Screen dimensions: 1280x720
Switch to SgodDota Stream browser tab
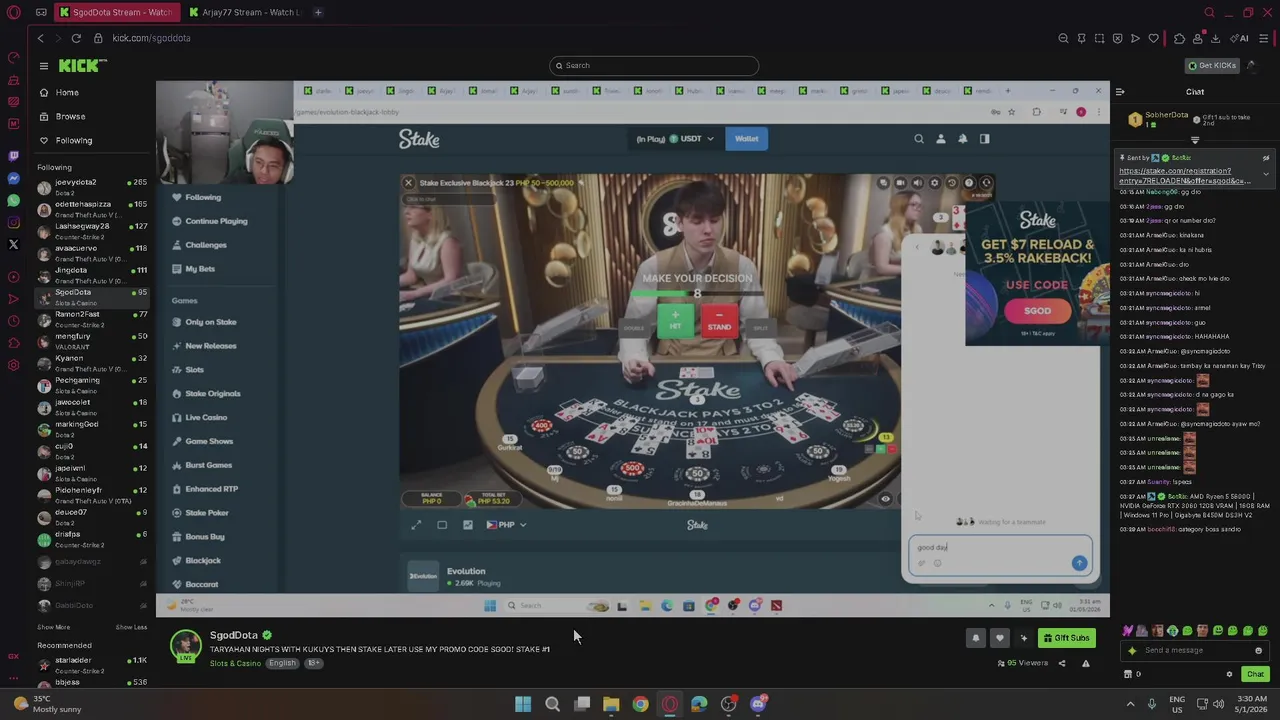tap(115, 12)
